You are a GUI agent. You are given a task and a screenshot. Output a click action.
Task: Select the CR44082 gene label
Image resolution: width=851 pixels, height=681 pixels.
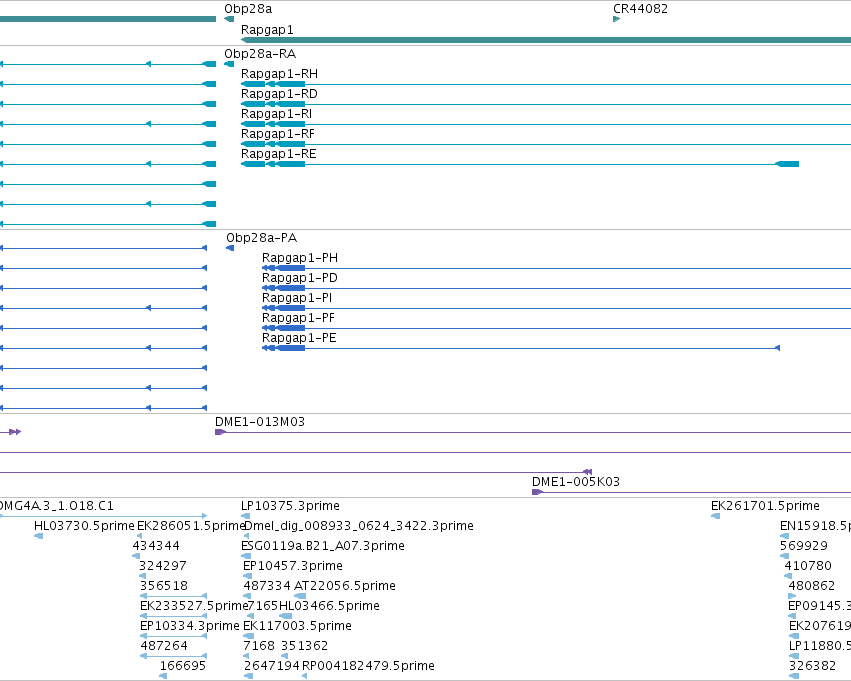[x=640, y=9]
